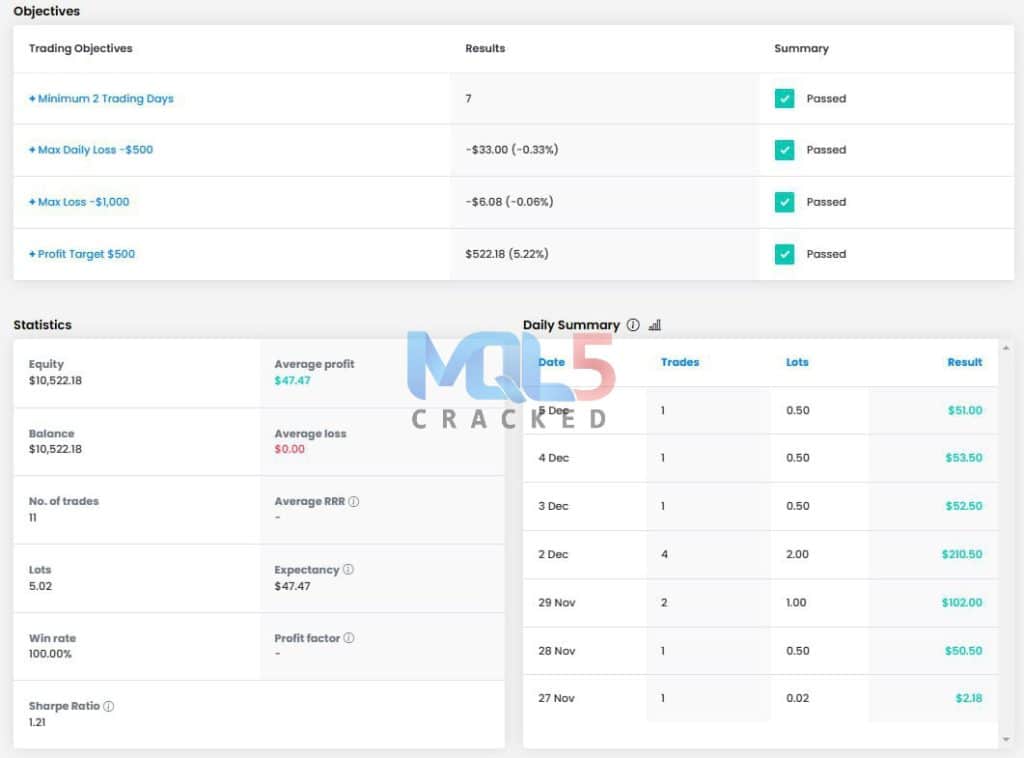
Task: Click the $51.00 result value
Action: [x=965, y=410]
